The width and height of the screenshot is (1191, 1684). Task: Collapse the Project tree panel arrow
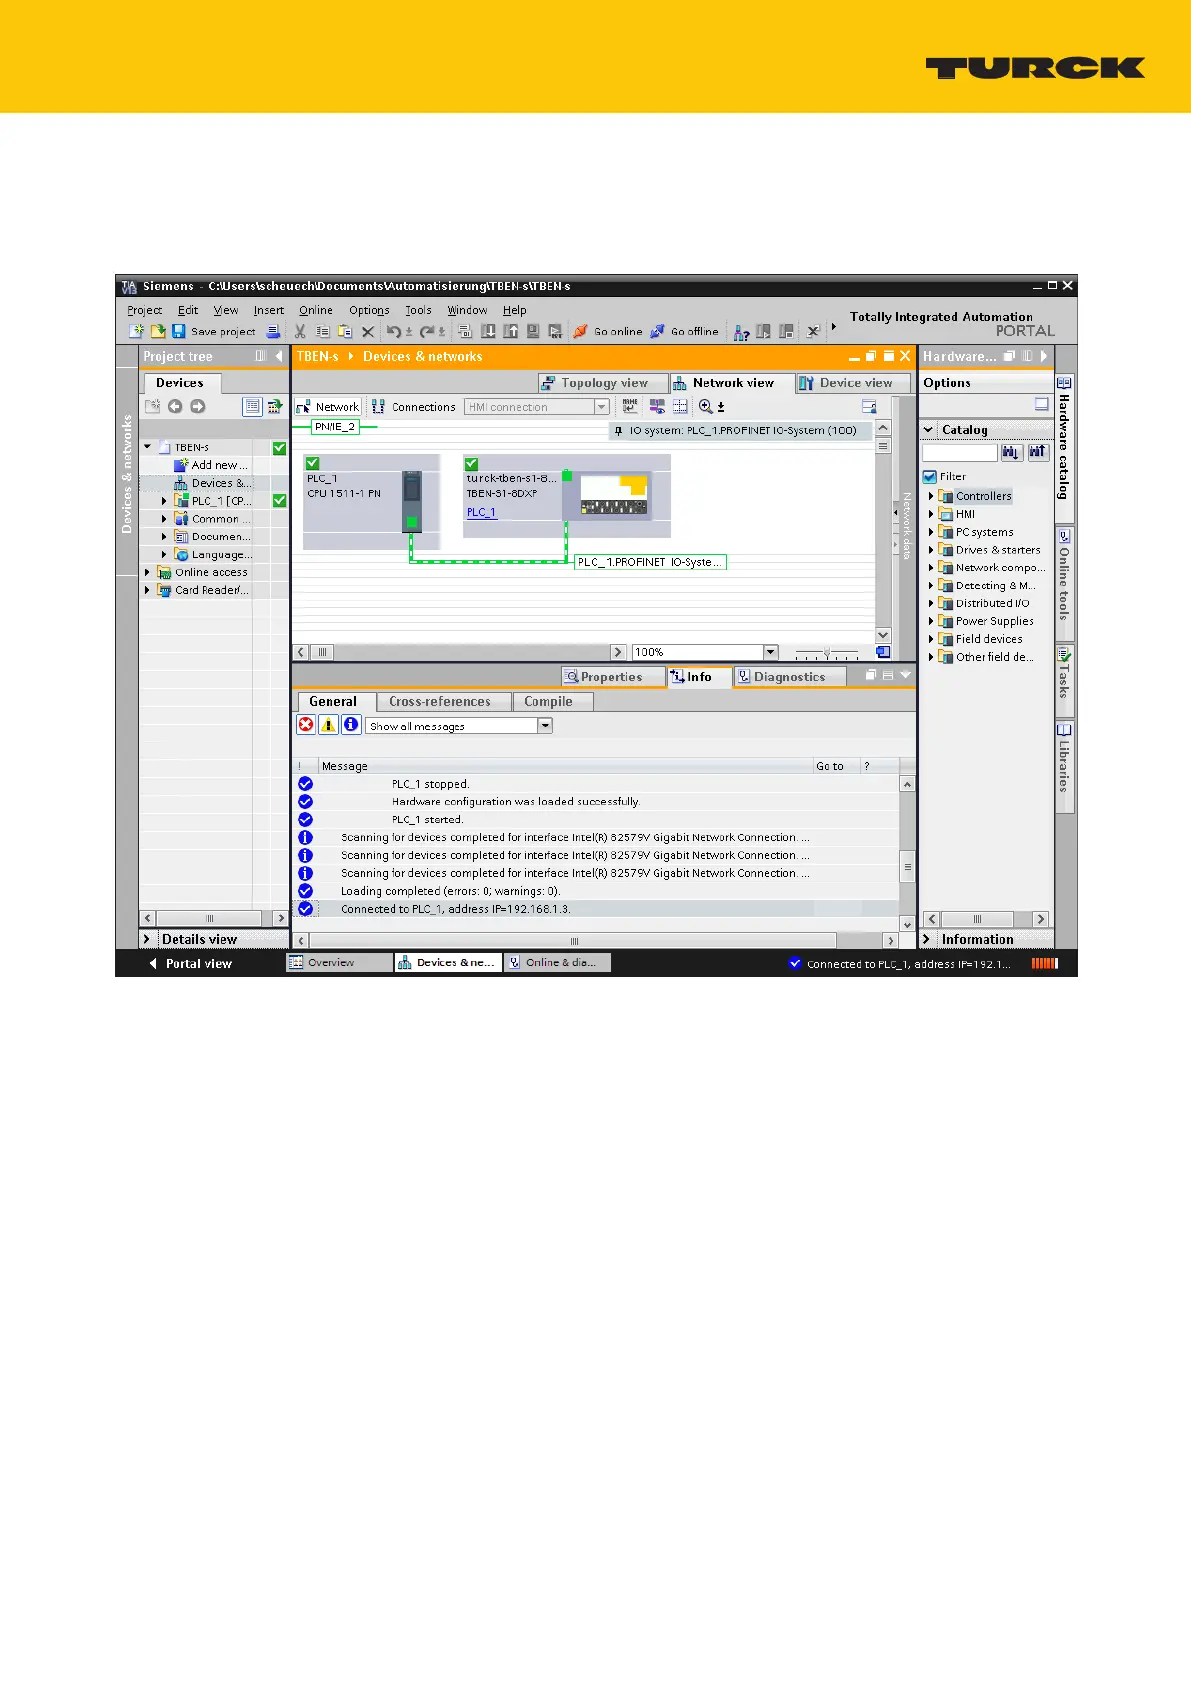pos(279,356)
